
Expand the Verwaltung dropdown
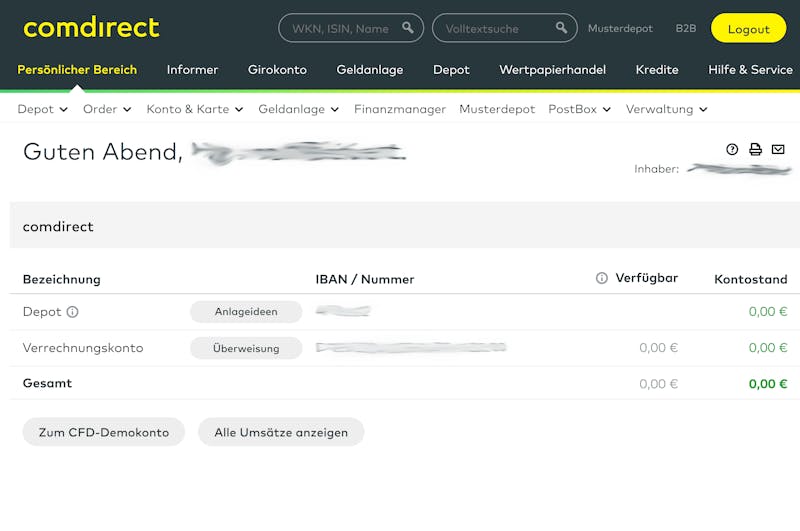667,109
